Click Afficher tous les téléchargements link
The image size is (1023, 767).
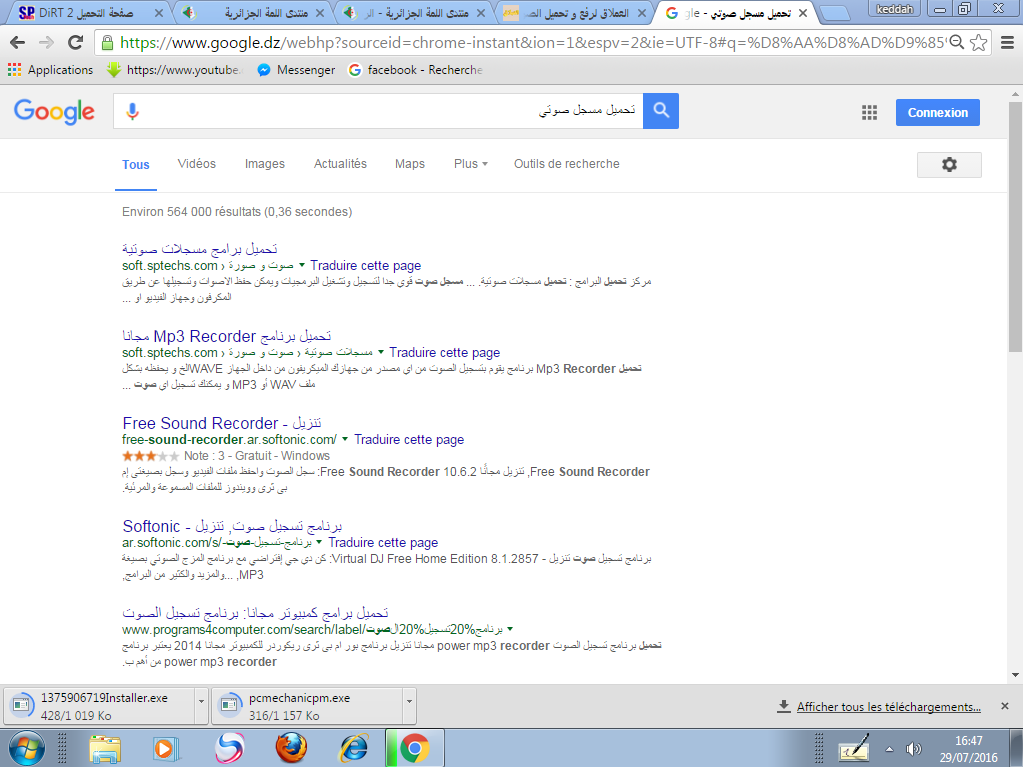click(x=888, y=707)
